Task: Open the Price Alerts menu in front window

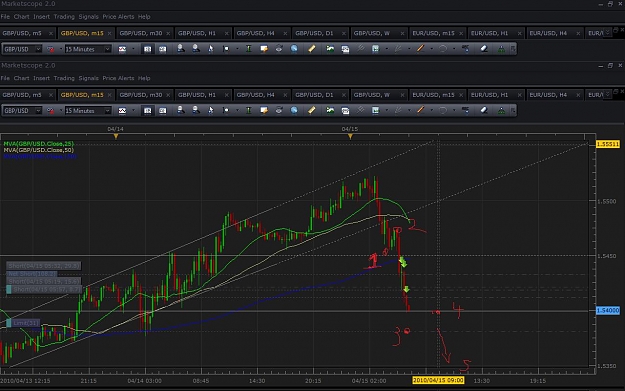Action: (118, 78)
